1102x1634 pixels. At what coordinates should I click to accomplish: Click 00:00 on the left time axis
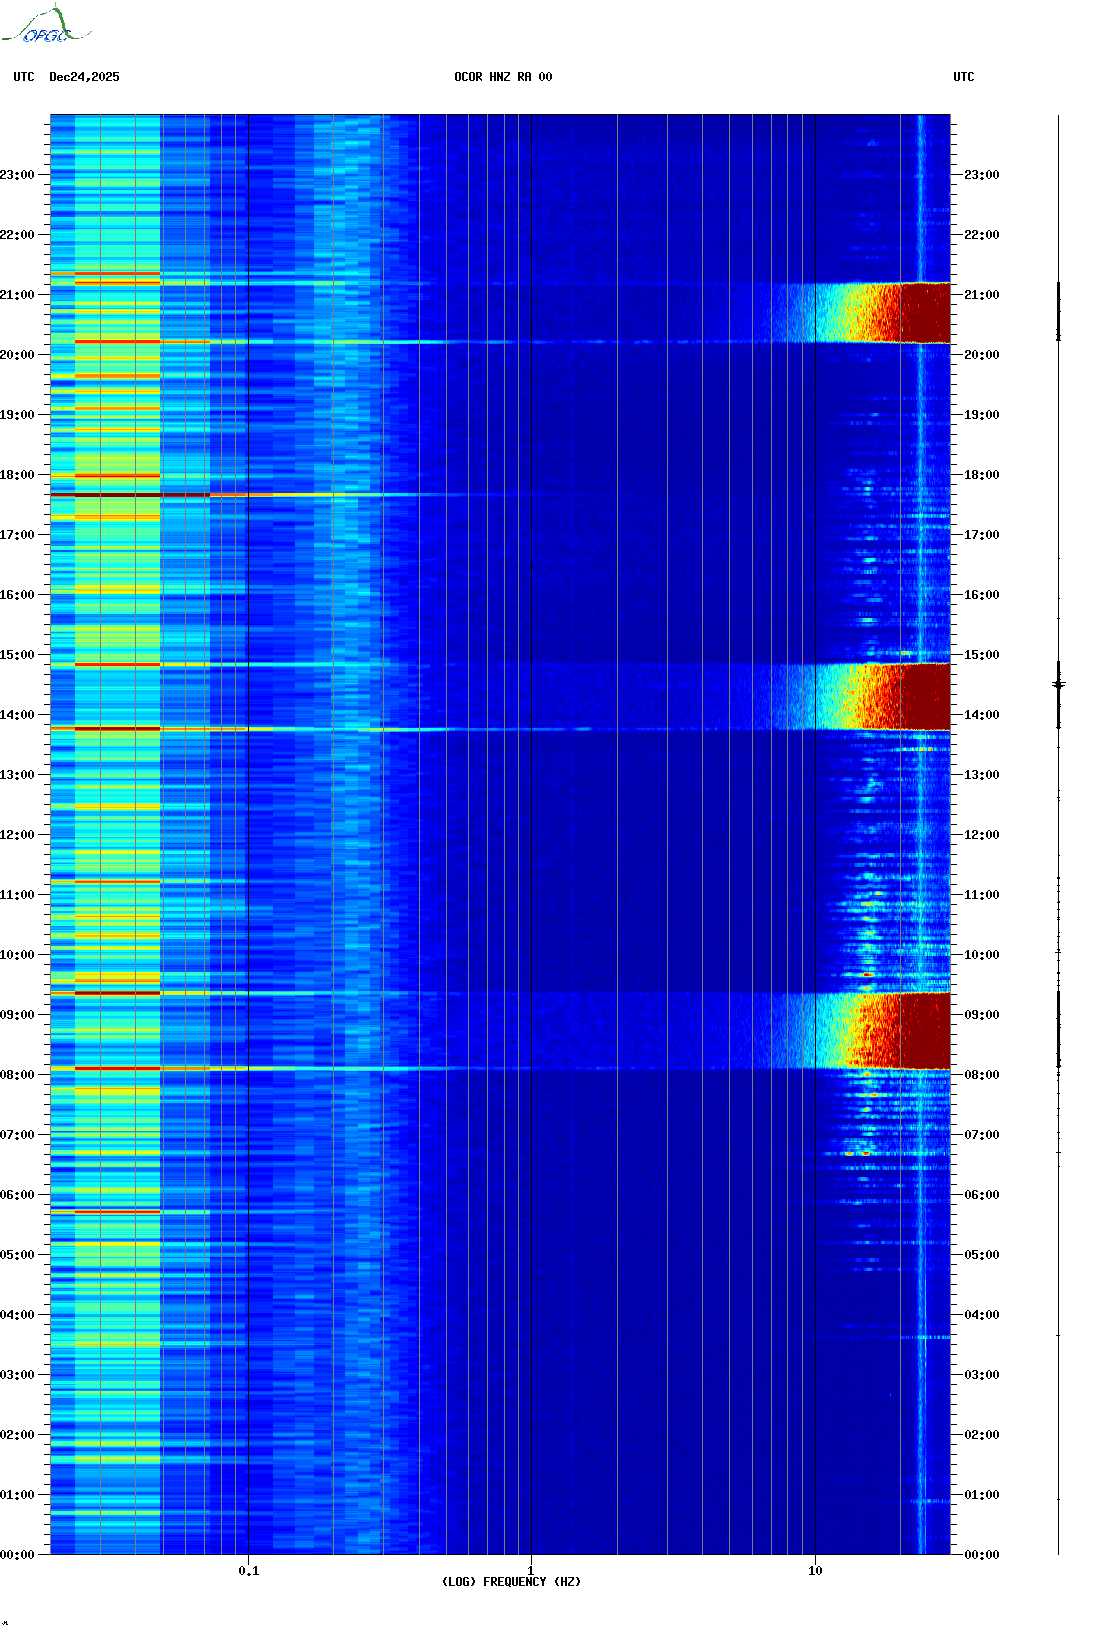coord(17,1555)
